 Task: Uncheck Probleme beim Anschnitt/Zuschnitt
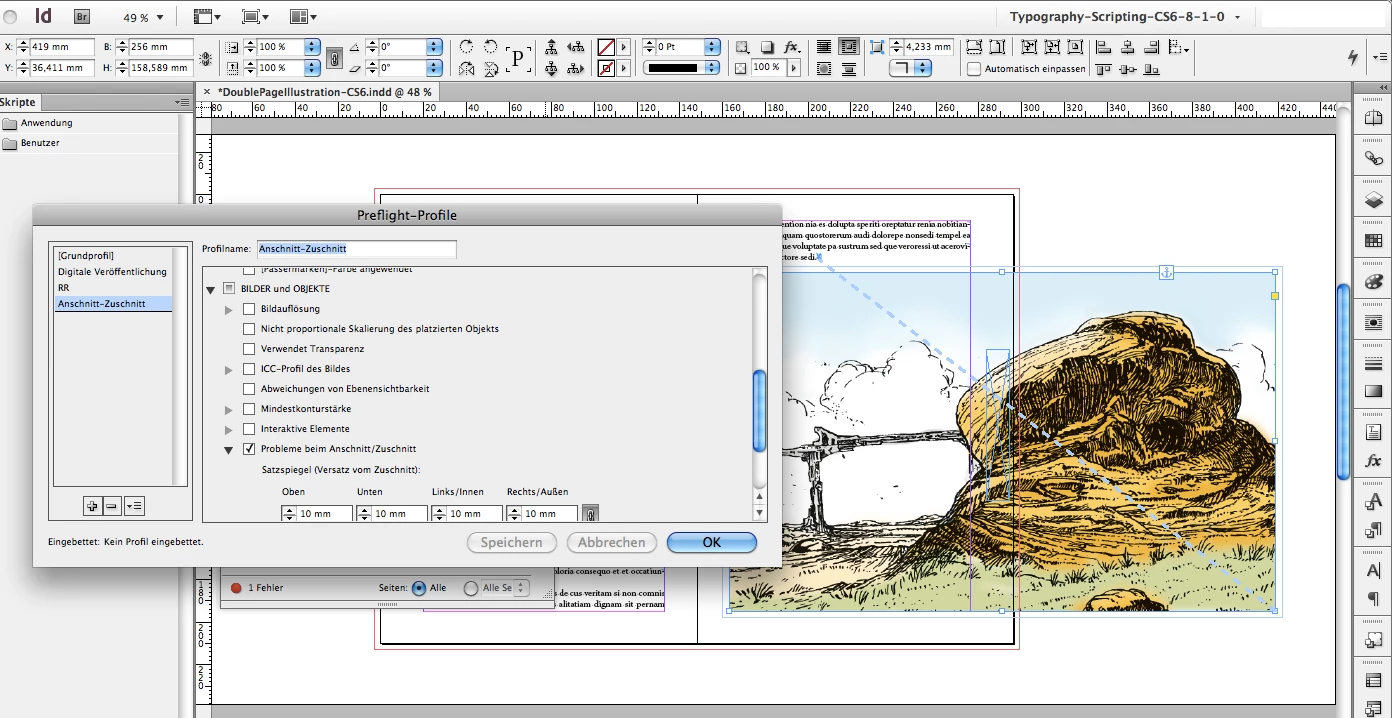coord(250,449)
